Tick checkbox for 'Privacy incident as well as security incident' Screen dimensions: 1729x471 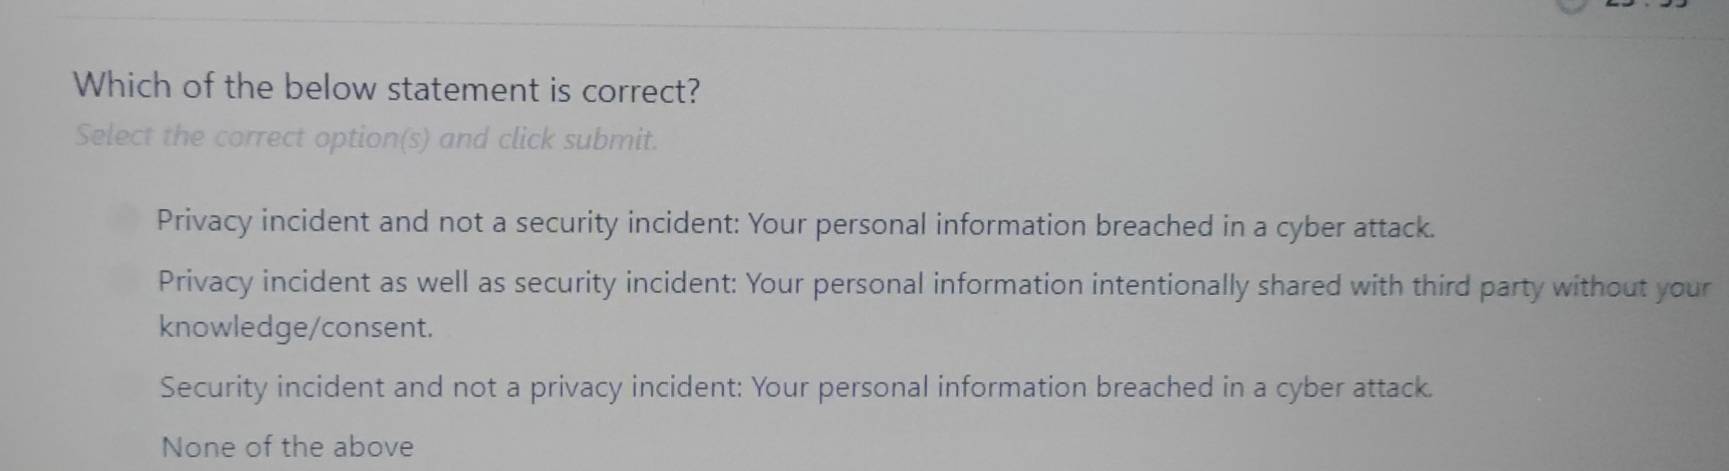[125, 281]
